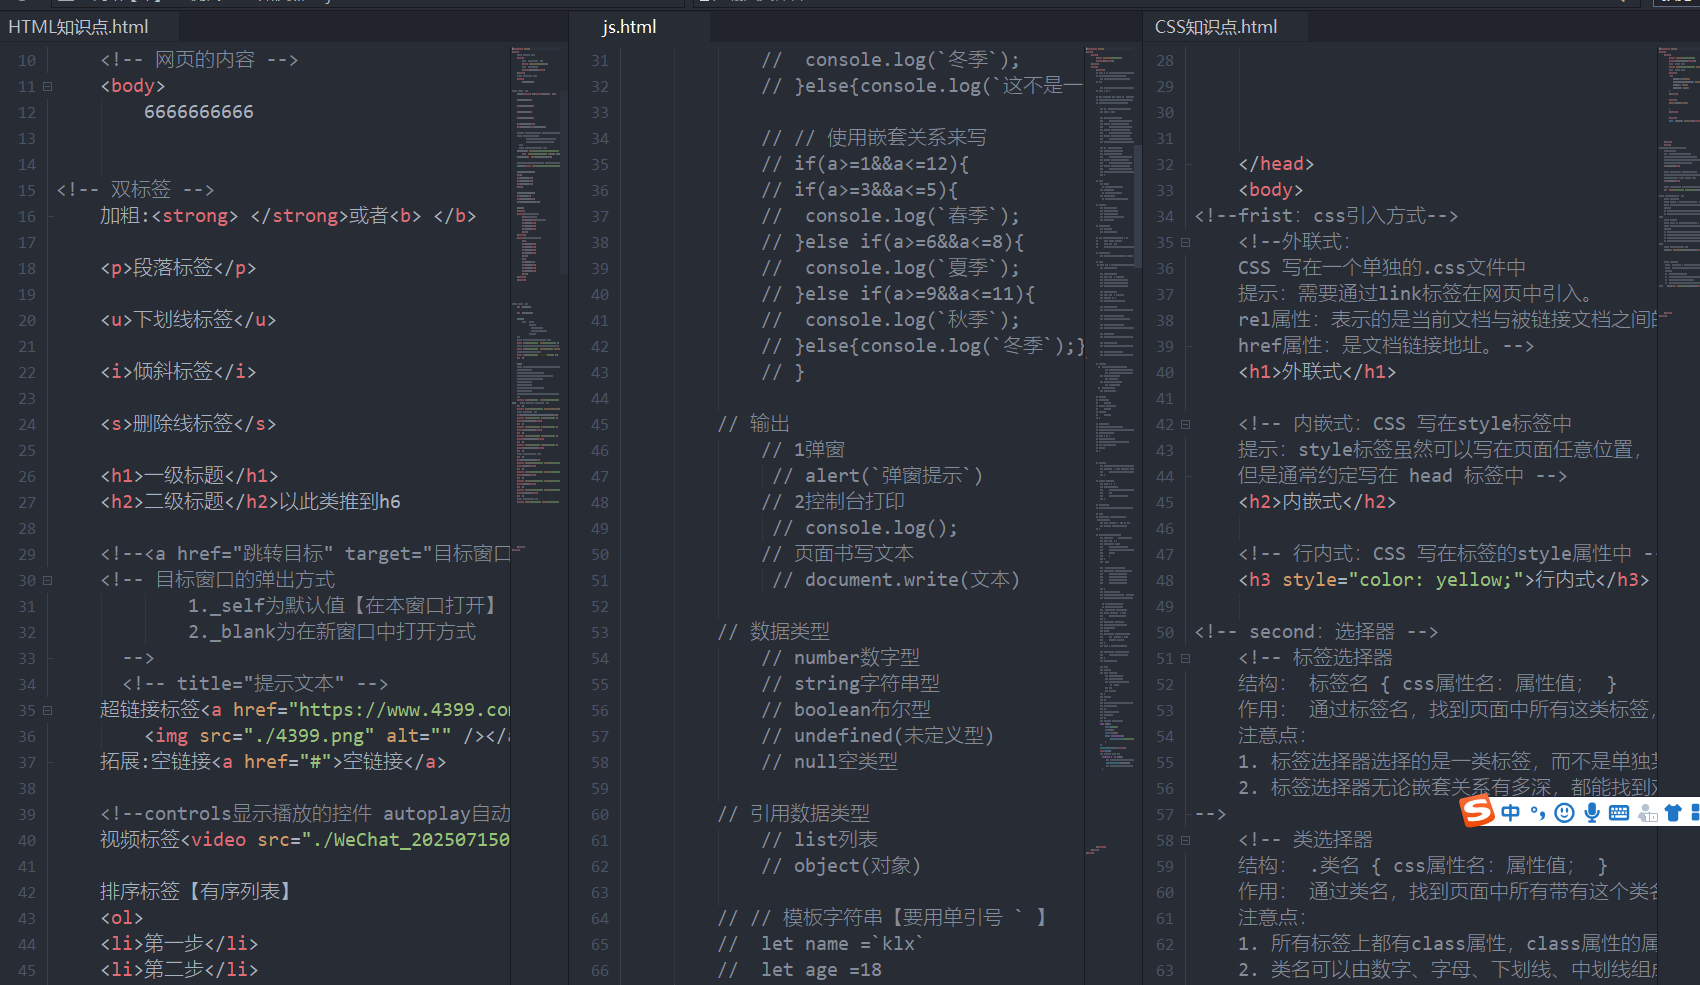Click the second: 选择器 comment line
The height and width of the screenshot is (985, 1700).
pyautogui.click(x=1316, y=632)
